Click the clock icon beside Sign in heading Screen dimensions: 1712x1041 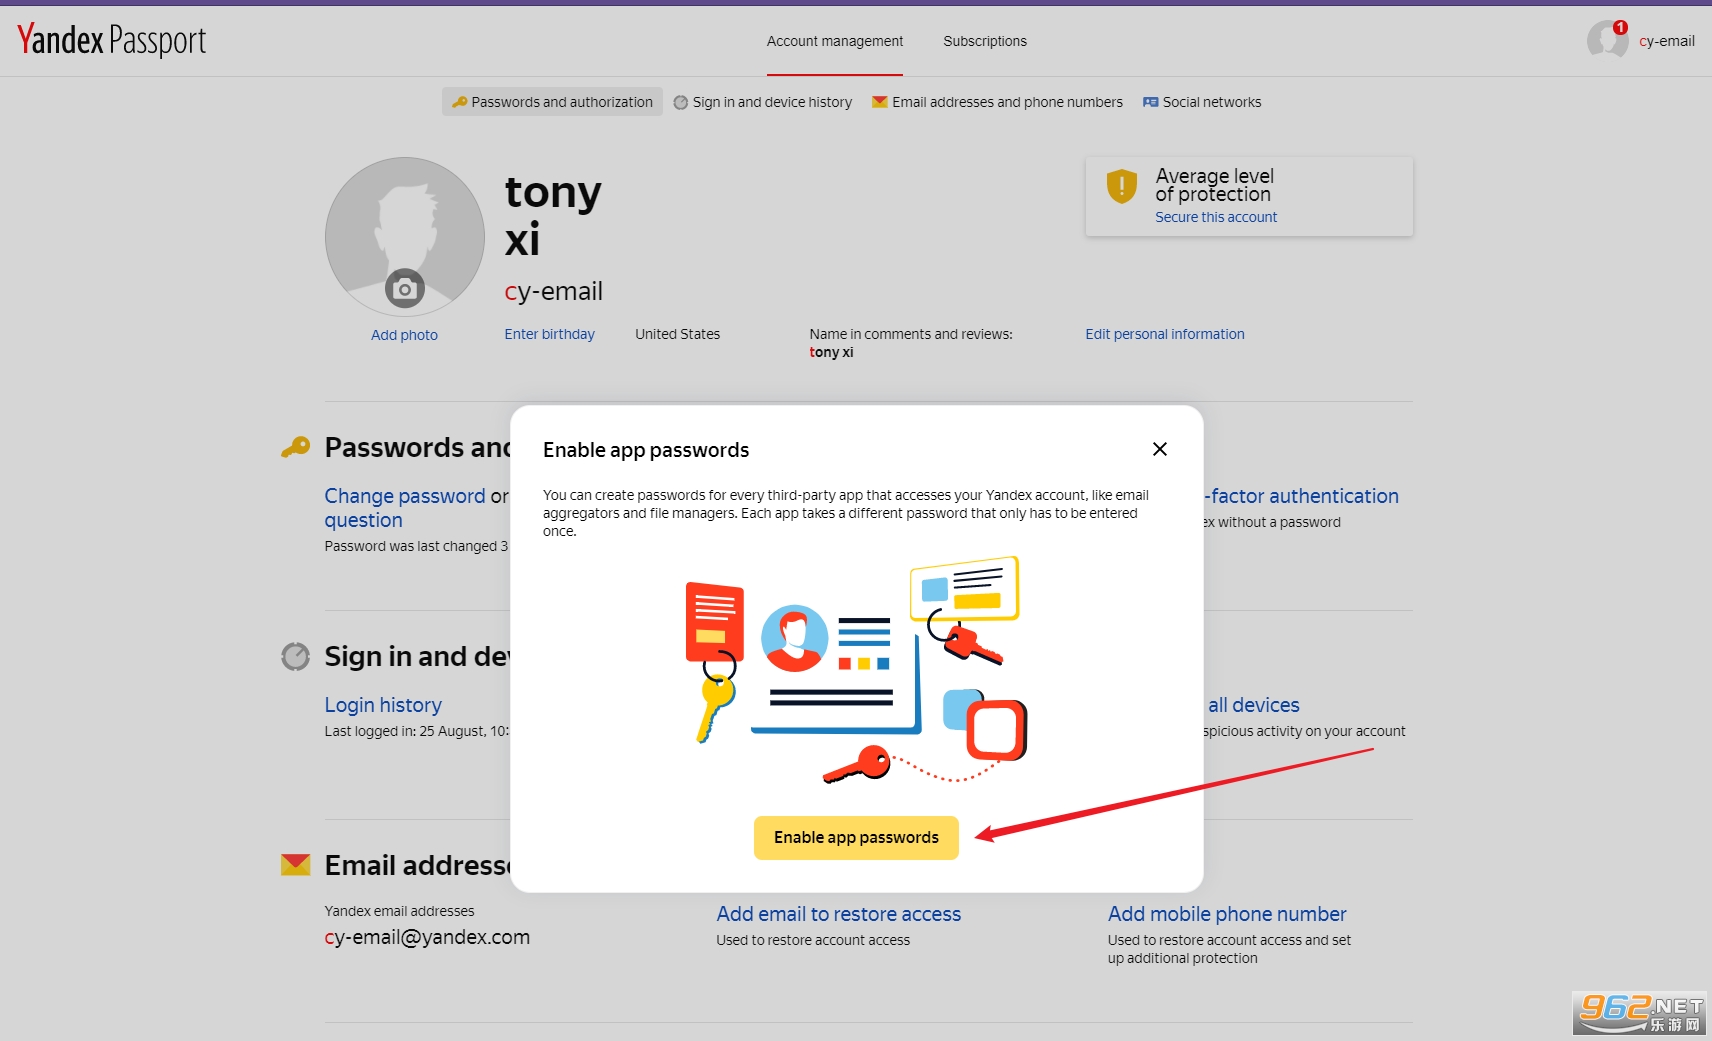295,656
